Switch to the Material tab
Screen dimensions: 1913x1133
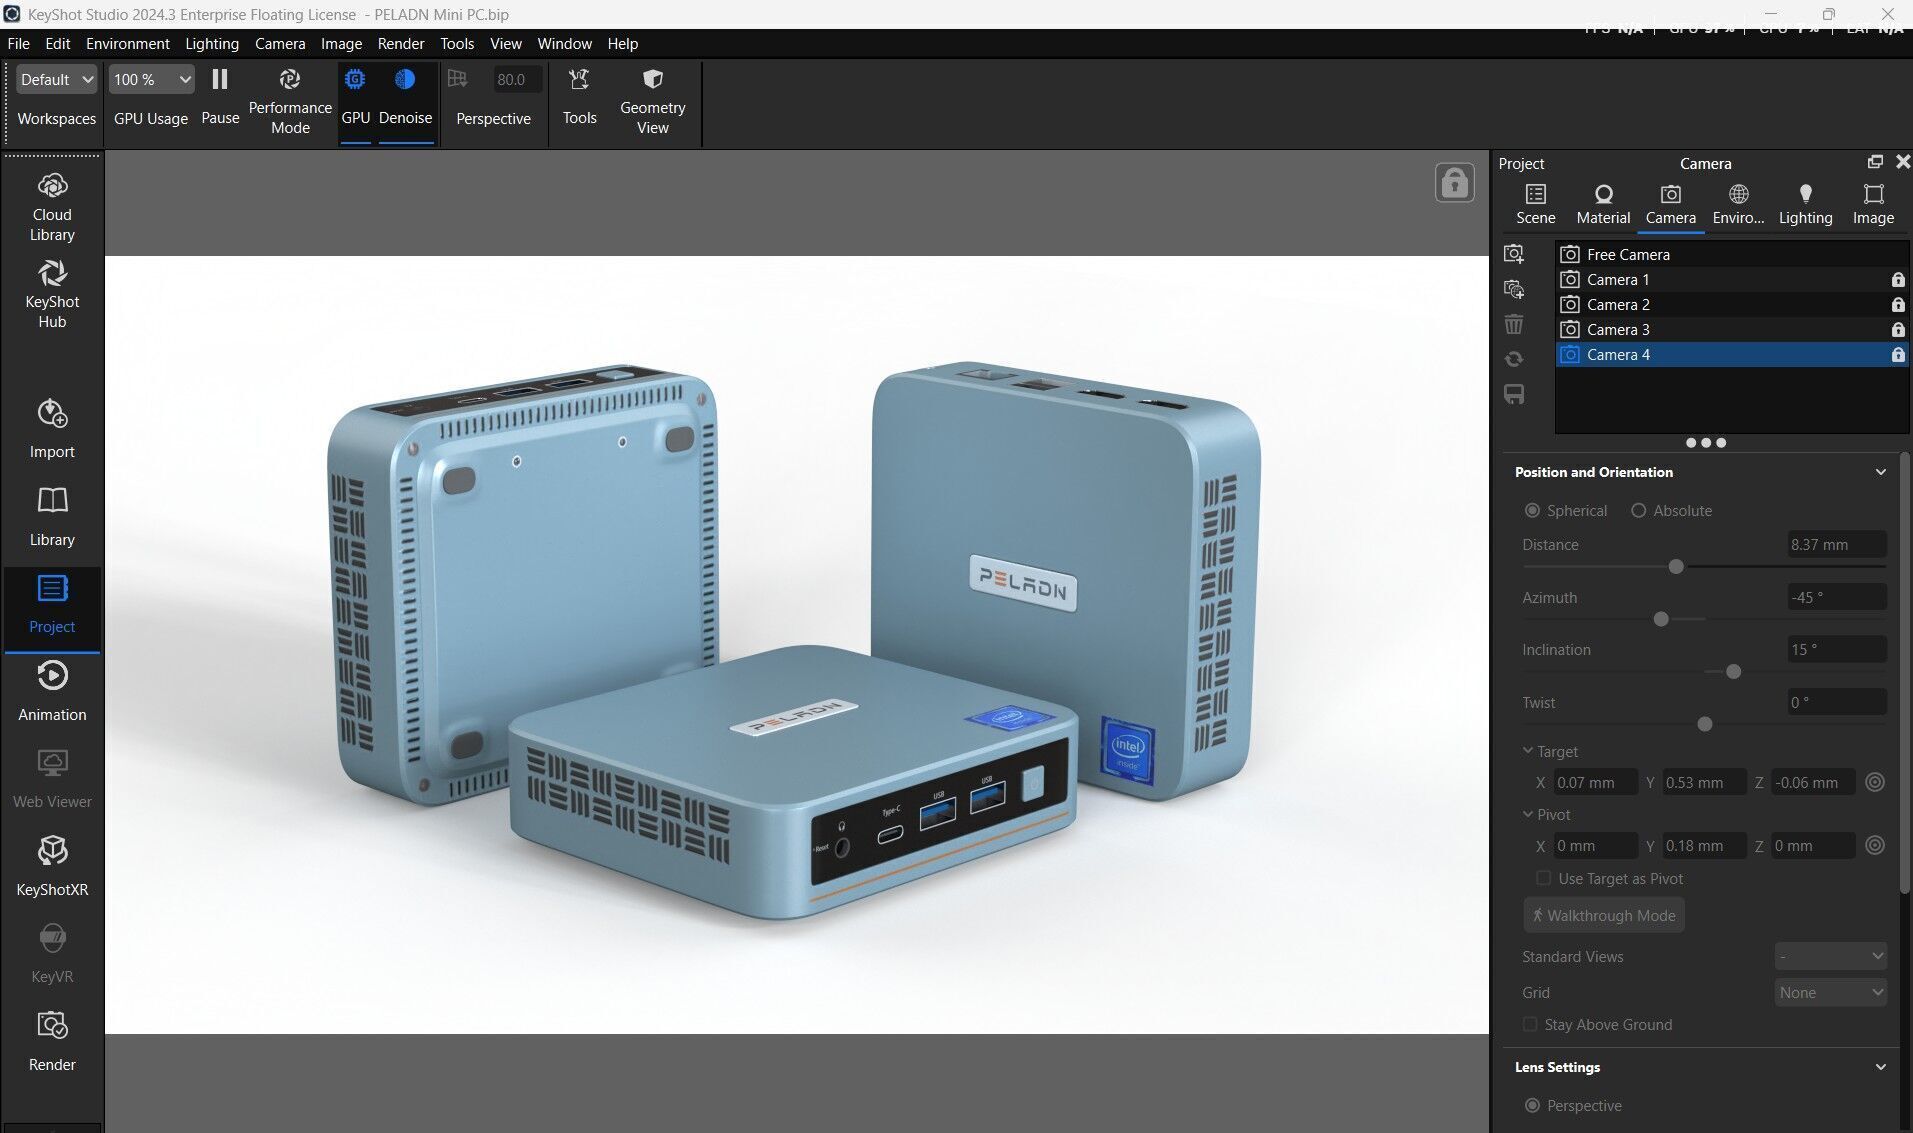pyautogui.click(x=1603, y=204)
